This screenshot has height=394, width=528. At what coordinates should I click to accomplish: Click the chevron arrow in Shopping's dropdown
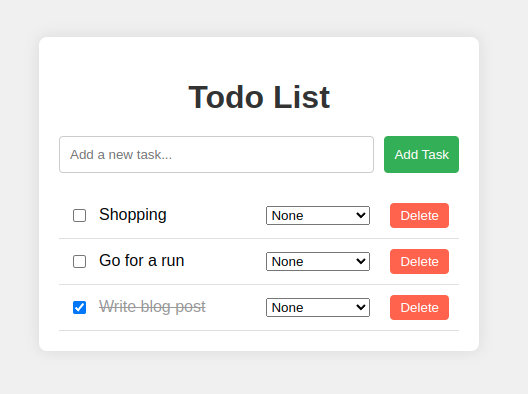pyautogui.click(x=361, y=215)
